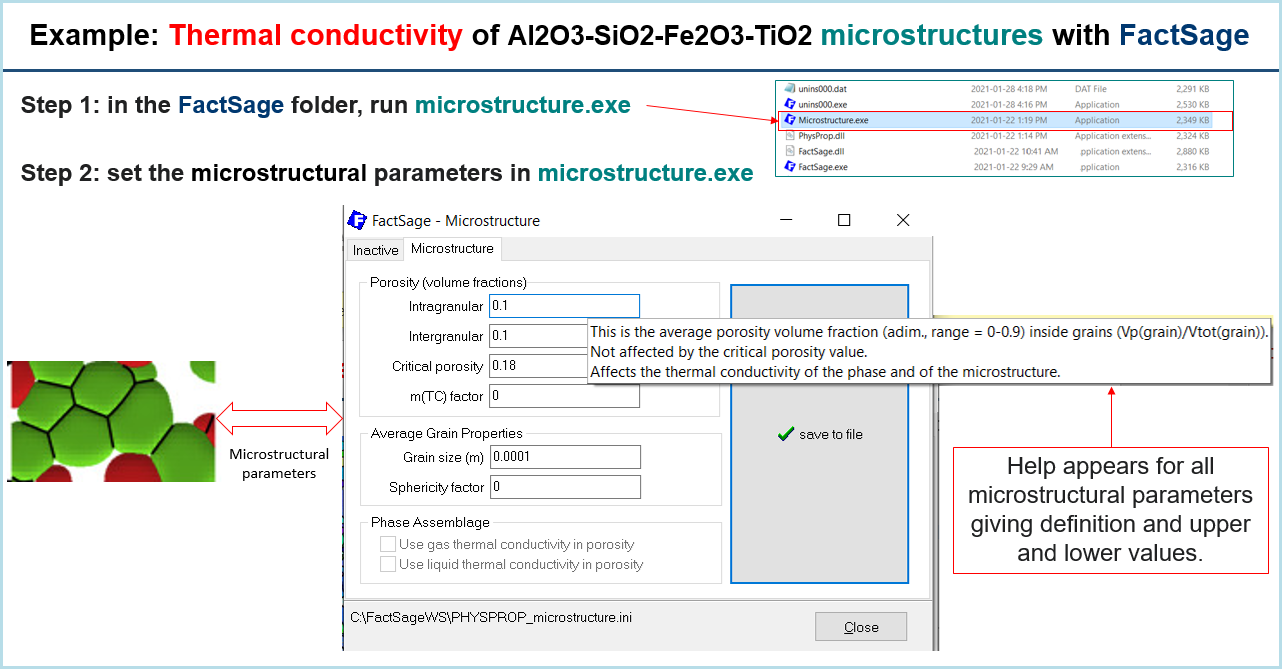Viewport: 1282px width, 669px height.
Task: Click the FactSage - Microstructure window title
Action: [x=456, y=220]
